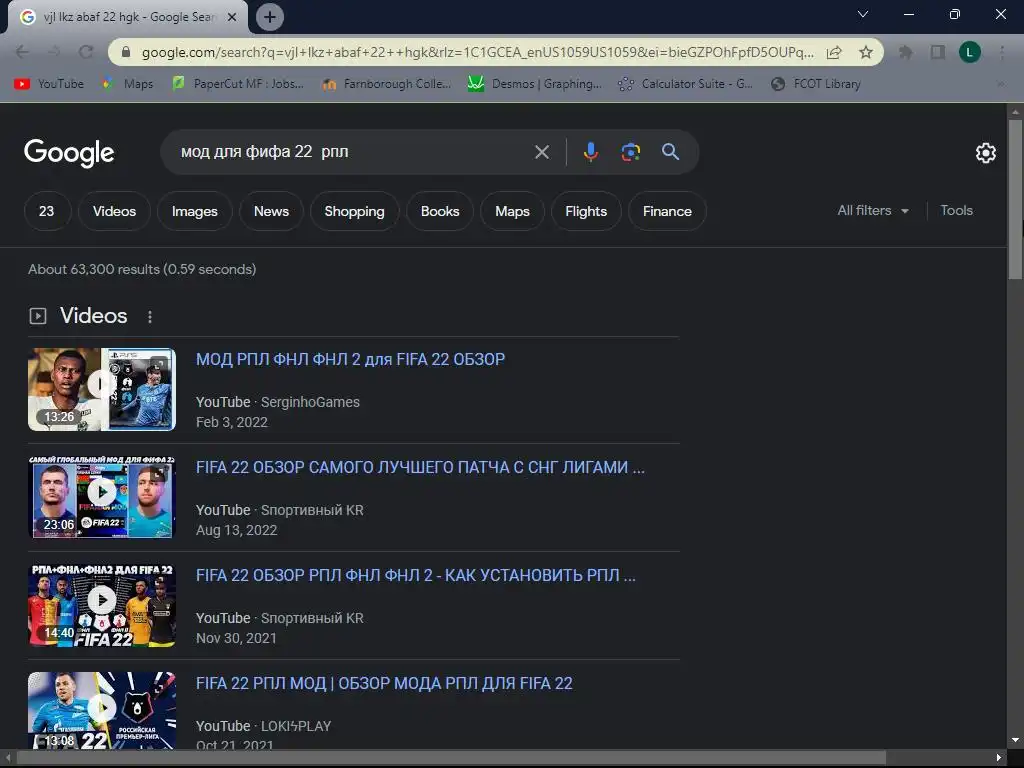Open the YouTube bookmark
The height and width of the screenshot is (768, 1024).
tap(49, 84)
